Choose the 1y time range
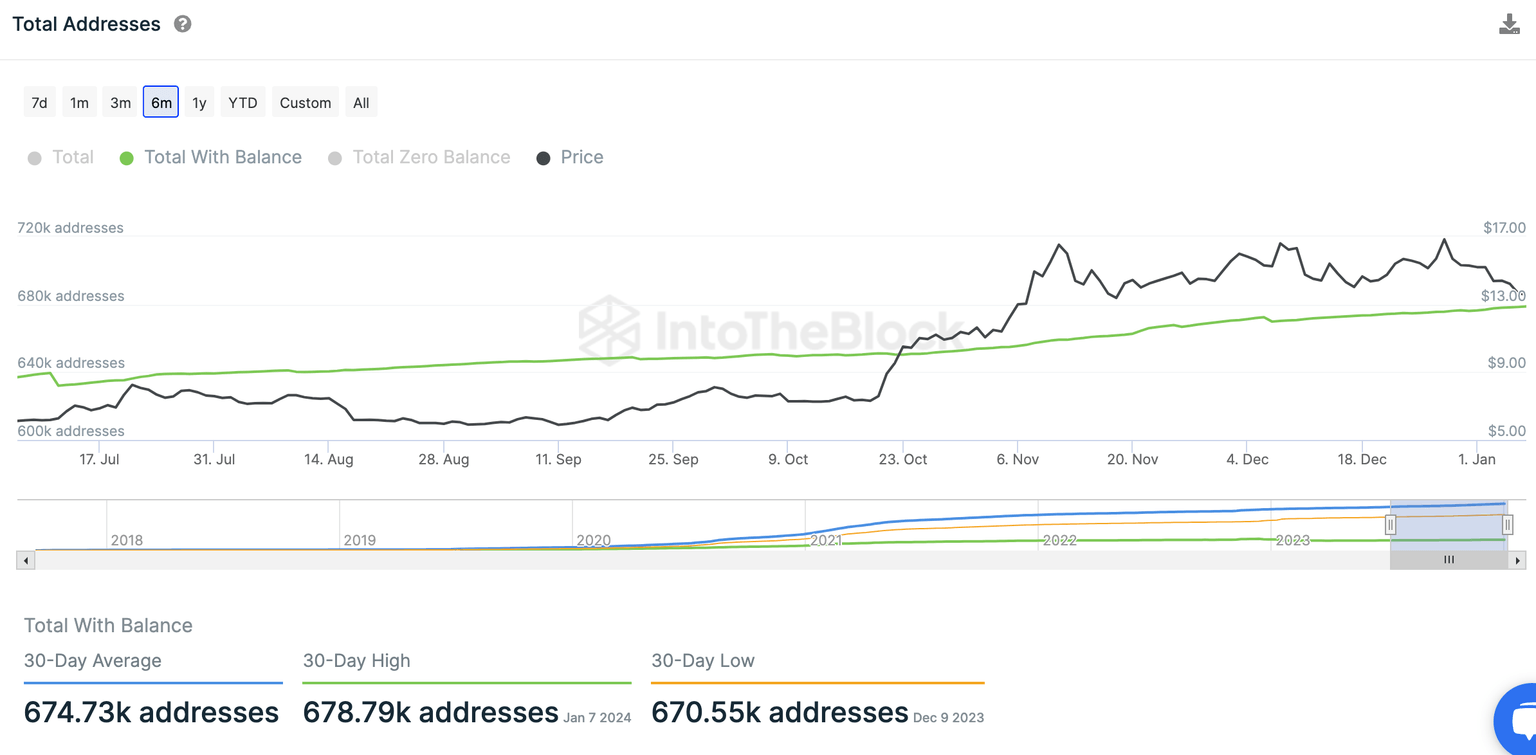 (199, 103)
